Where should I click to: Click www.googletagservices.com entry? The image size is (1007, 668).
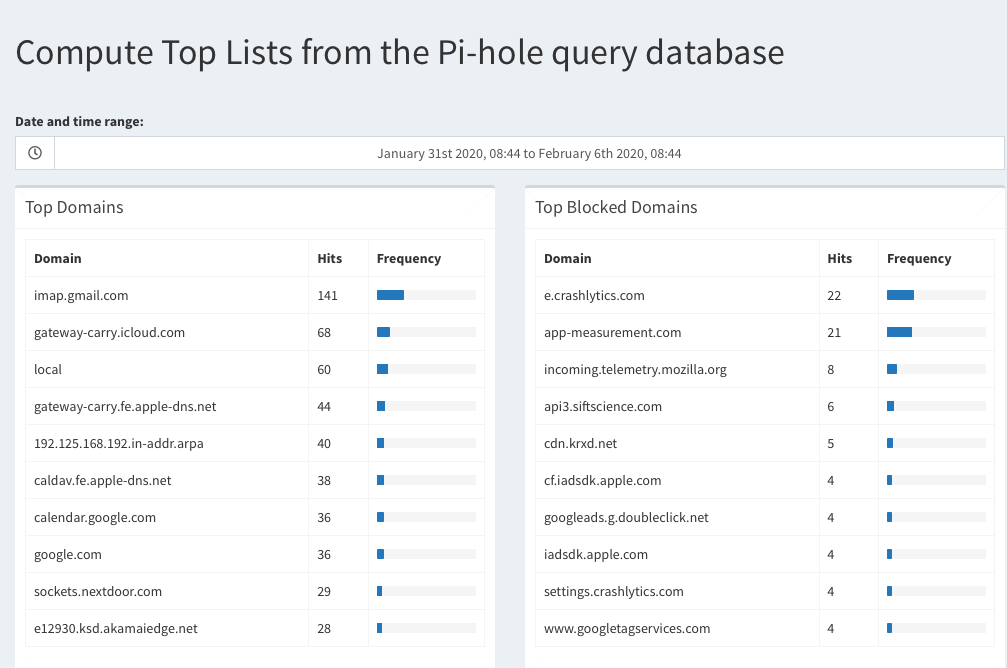coord(627,629)
